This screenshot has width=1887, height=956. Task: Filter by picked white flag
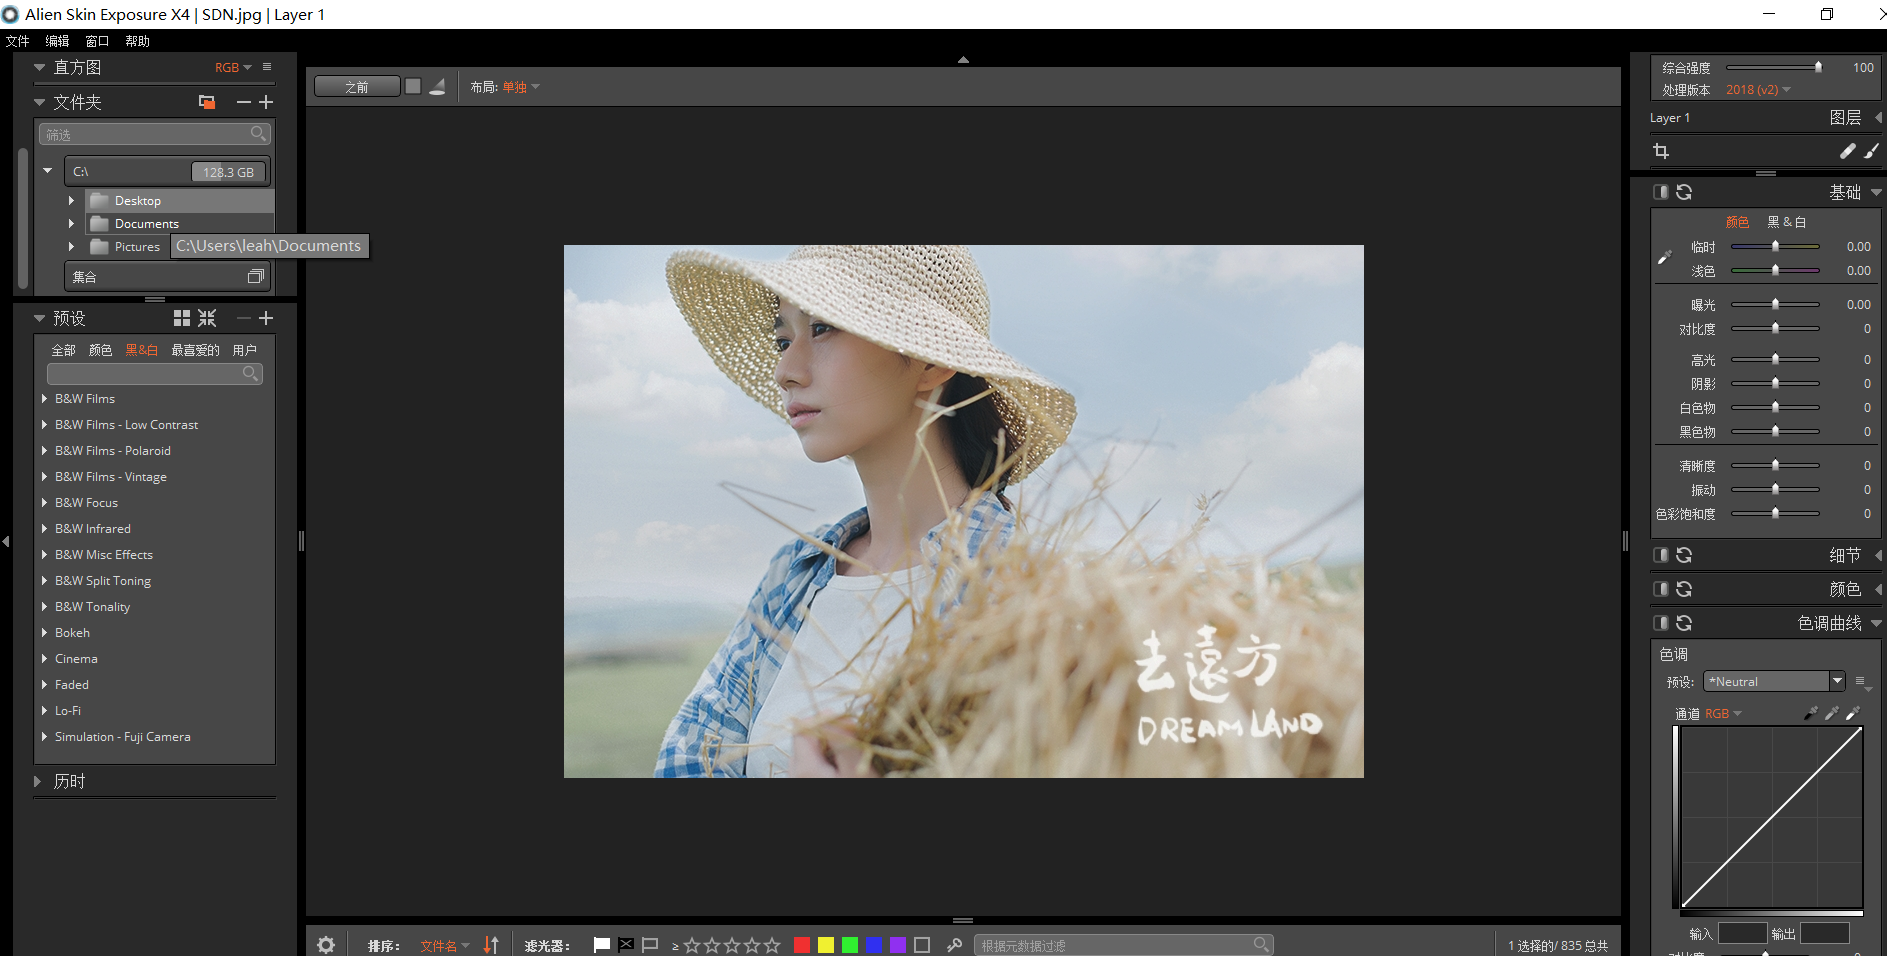[x=601, y=945]
